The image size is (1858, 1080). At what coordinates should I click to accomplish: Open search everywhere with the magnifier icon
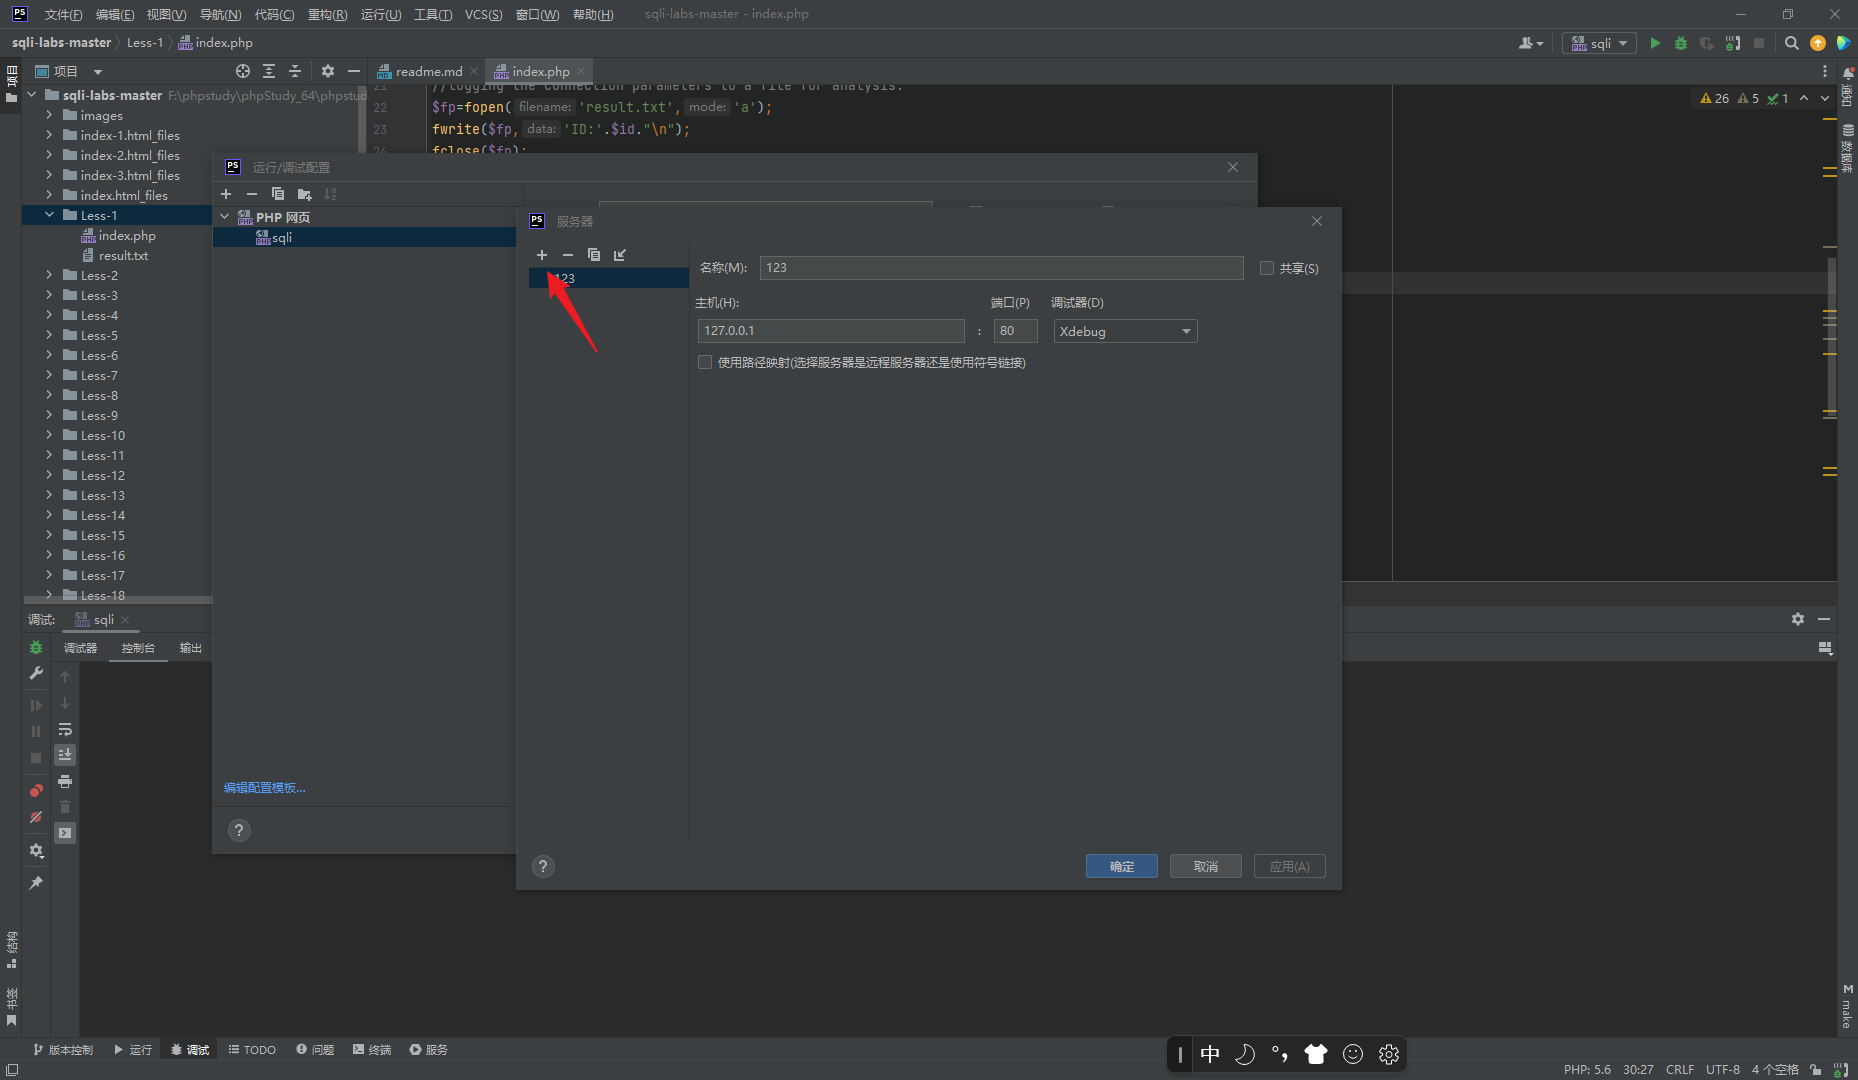pyautogui.click(x=1790, y=43)
